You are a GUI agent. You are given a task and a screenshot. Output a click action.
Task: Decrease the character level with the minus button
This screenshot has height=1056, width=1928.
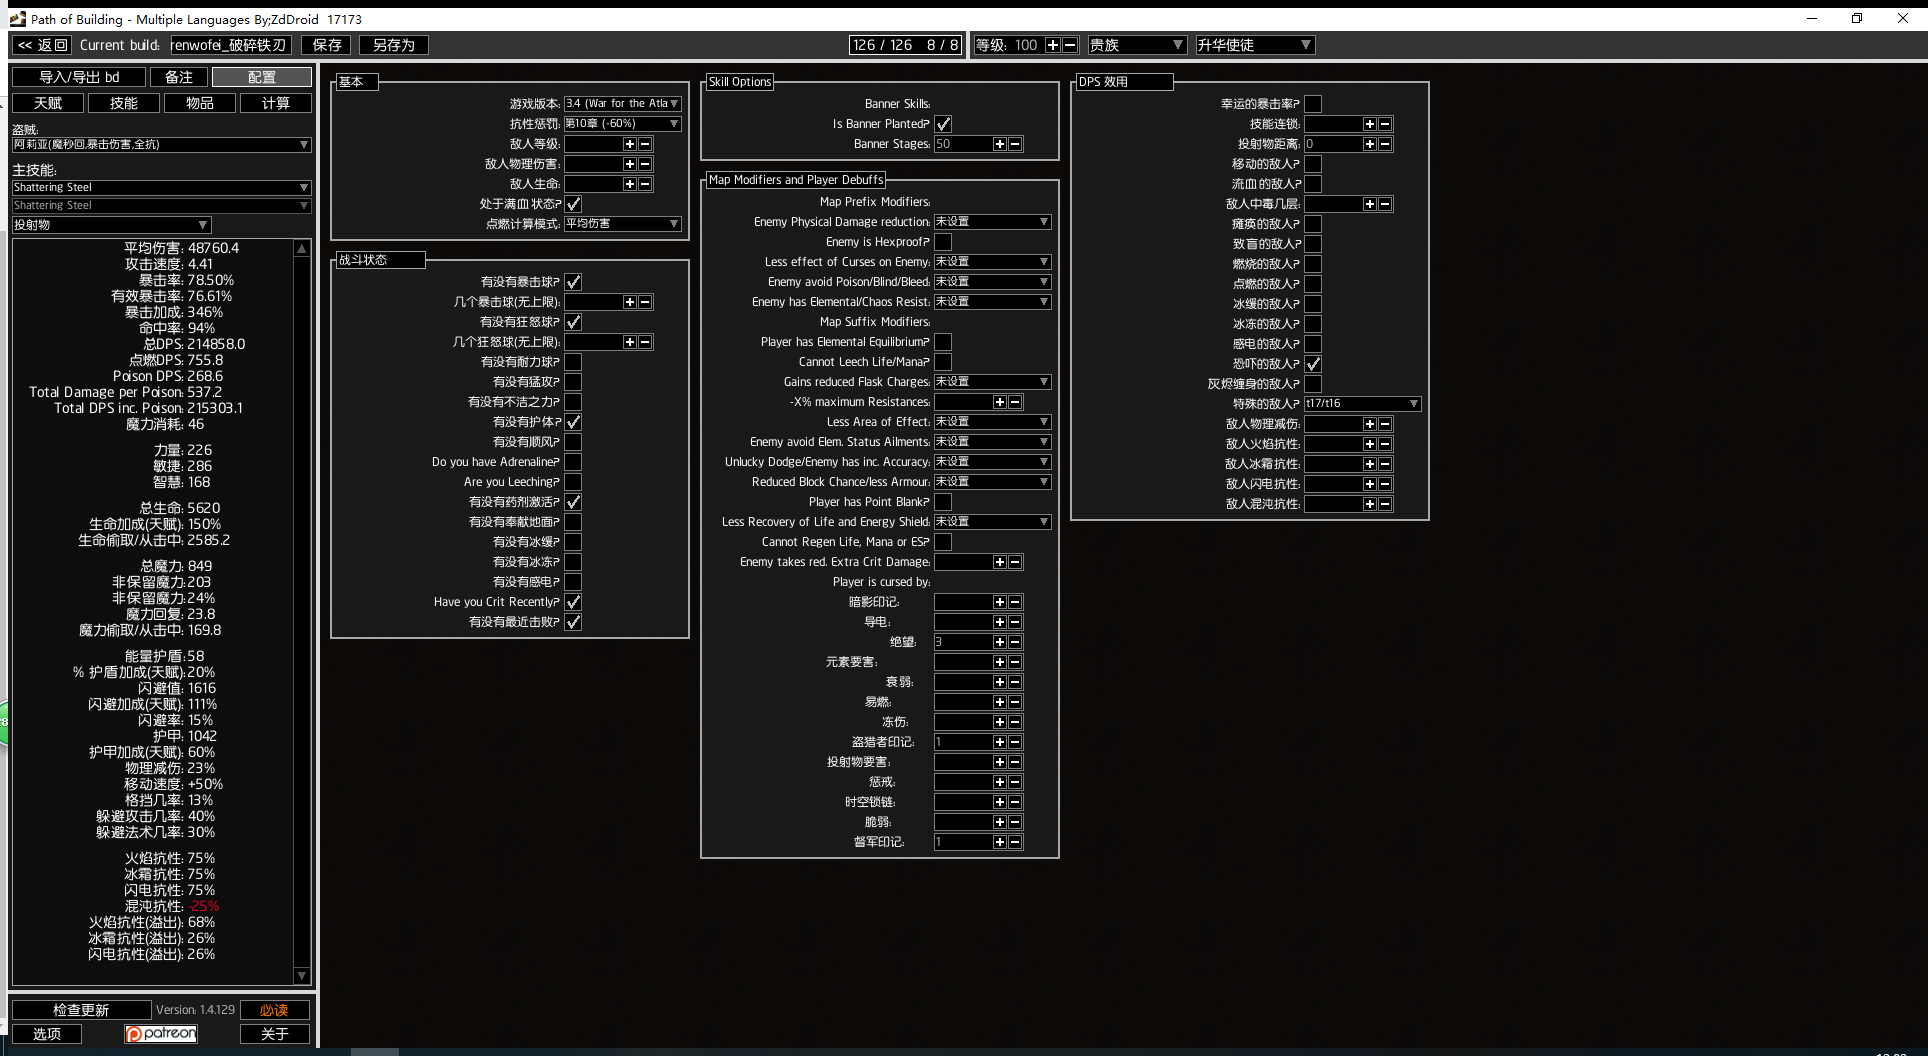1070,45
